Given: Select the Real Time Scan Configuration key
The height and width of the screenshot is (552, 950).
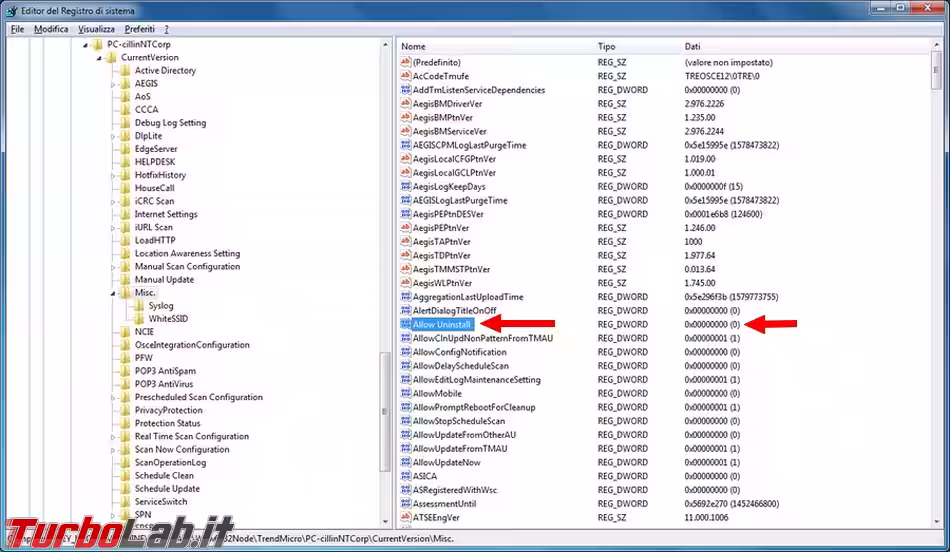Looking at the screenshot, I should [192, 436].
